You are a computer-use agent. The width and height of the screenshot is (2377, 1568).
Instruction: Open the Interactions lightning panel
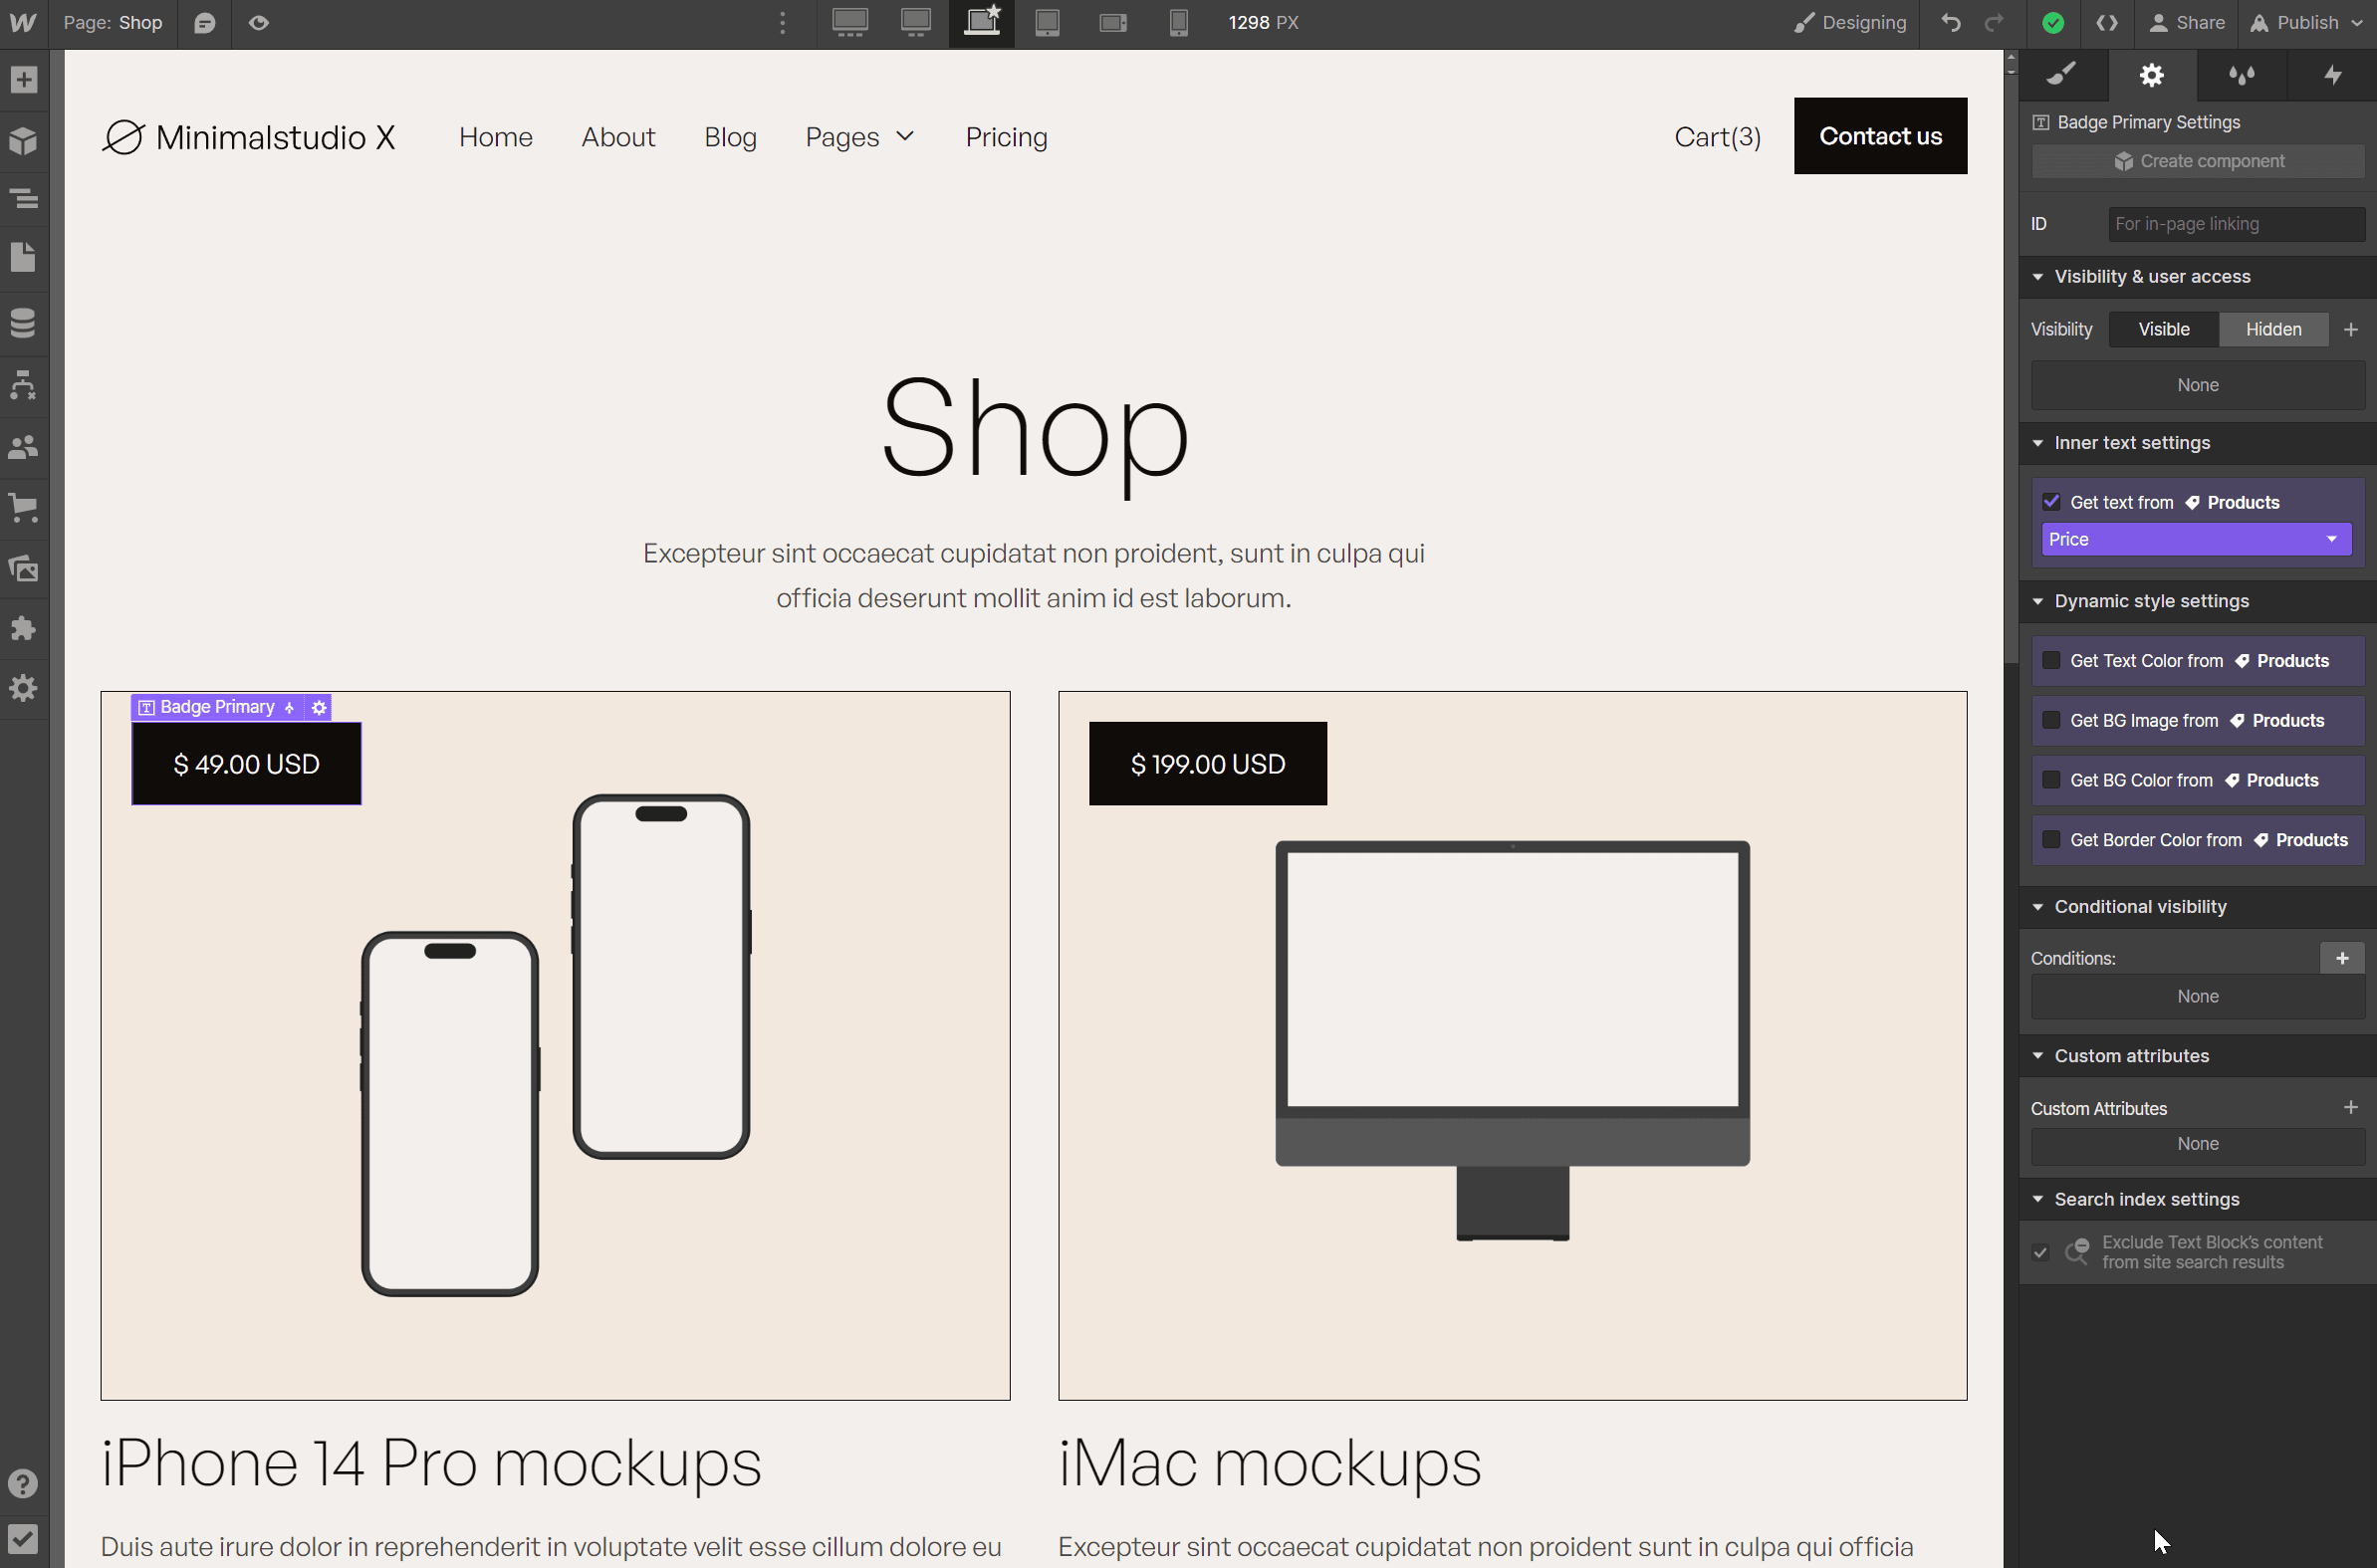pos(2331,75)
